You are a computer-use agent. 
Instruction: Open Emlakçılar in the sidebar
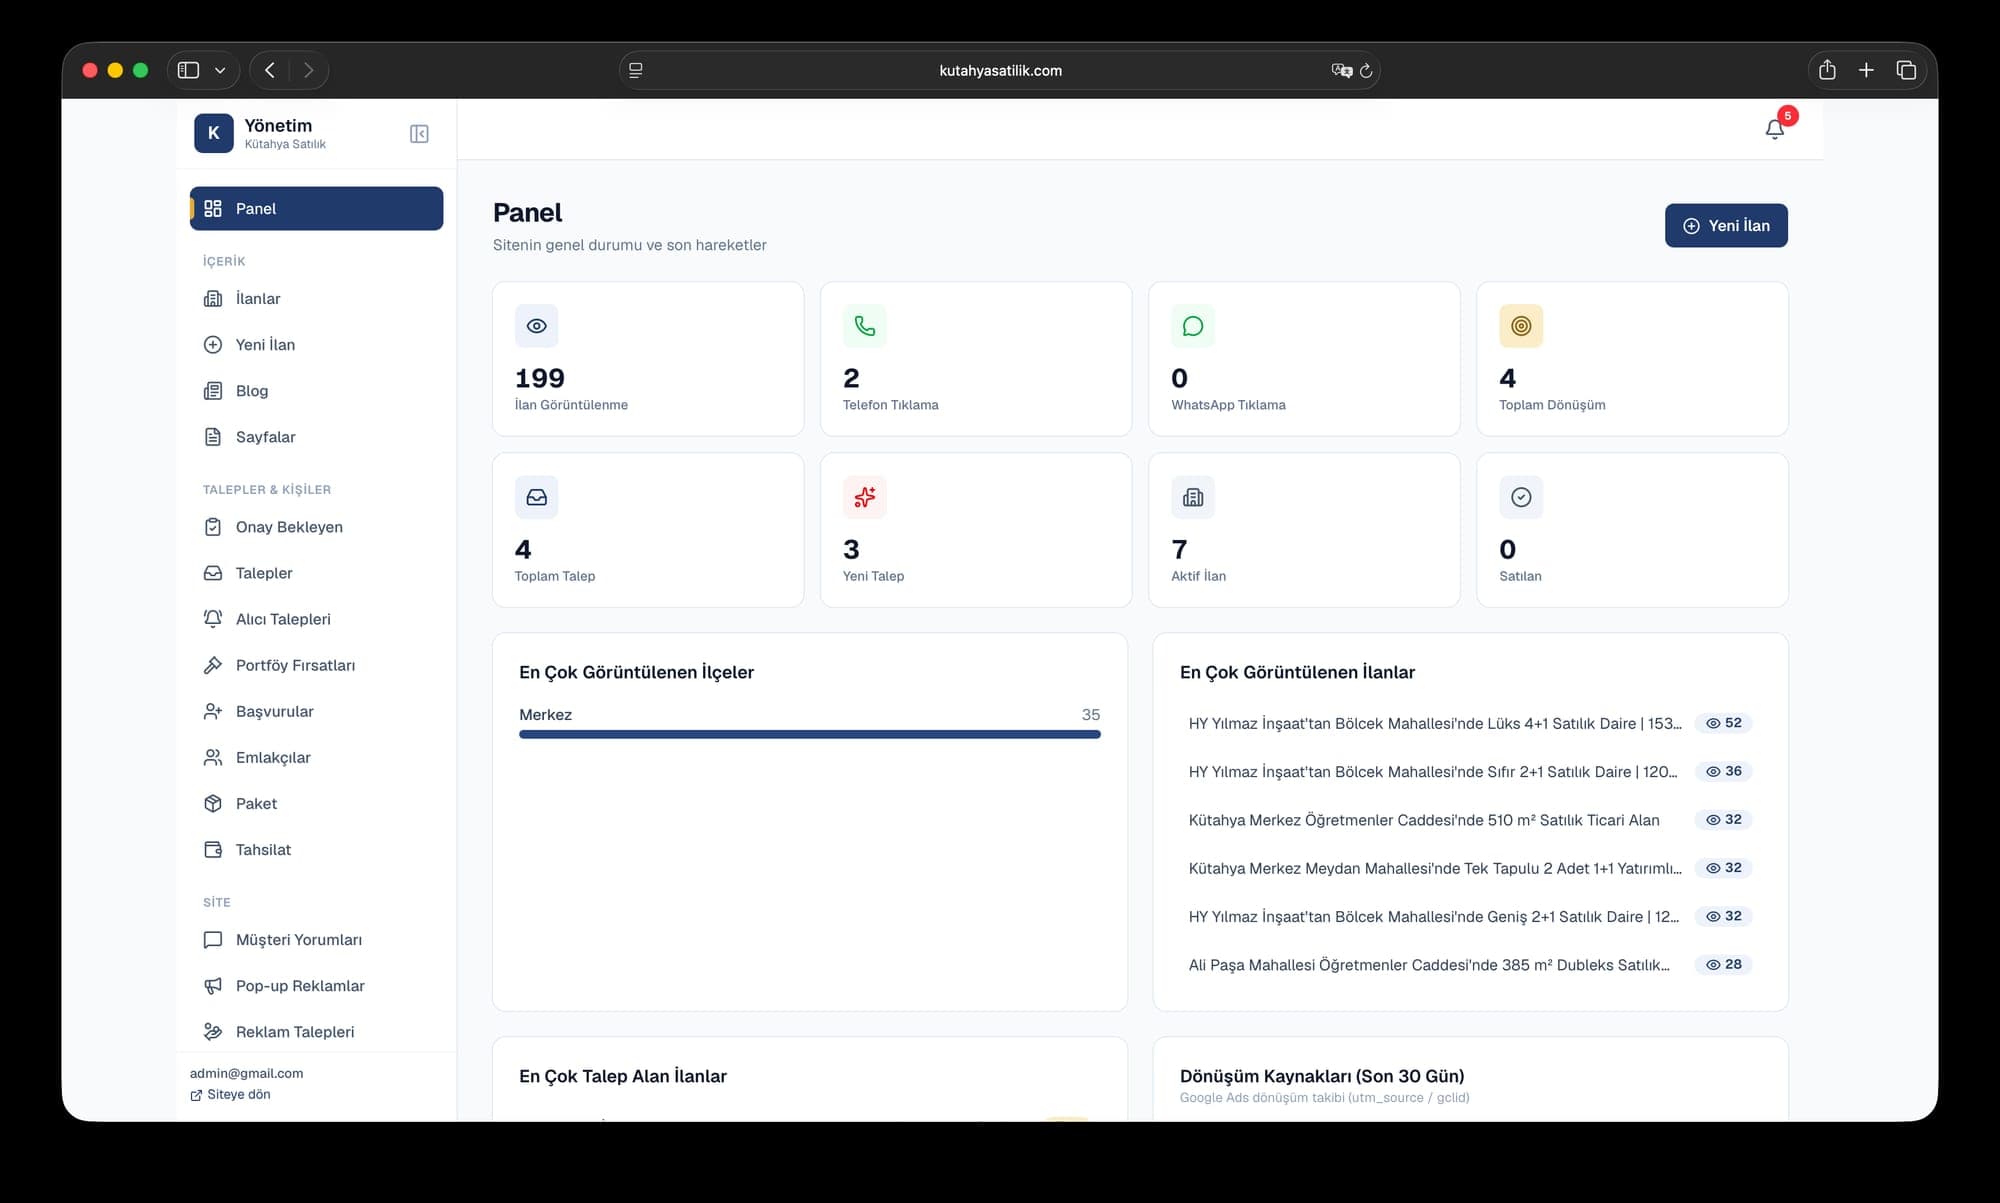pos(316,756)
